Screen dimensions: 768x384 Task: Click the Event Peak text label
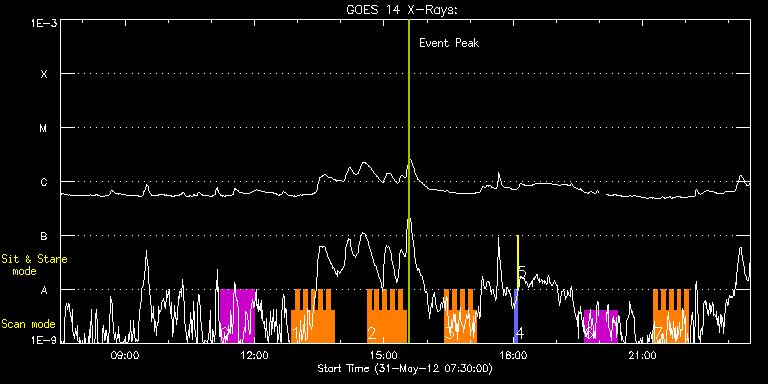coord(449,43)
